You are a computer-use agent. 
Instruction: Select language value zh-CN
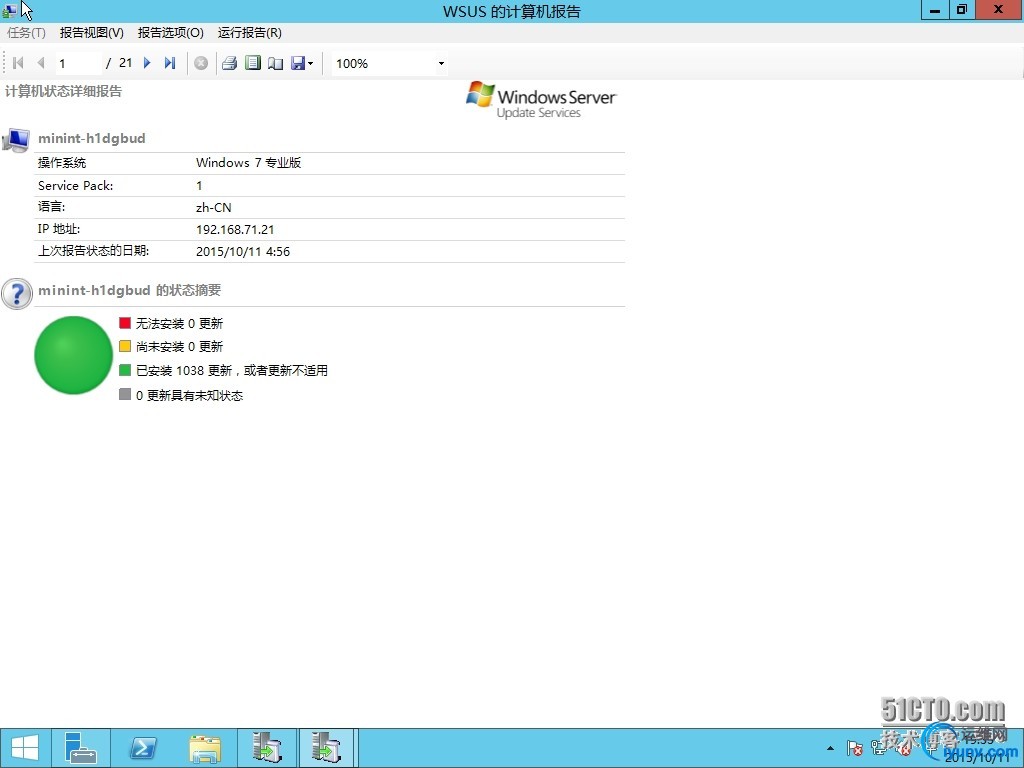tap(214, 208)
